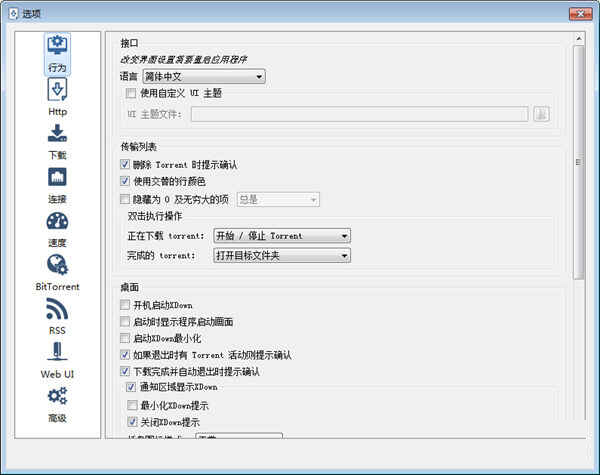Click the 双击执行操作 group label
This screenshot has width=600, height=475.
pos(155,216)
